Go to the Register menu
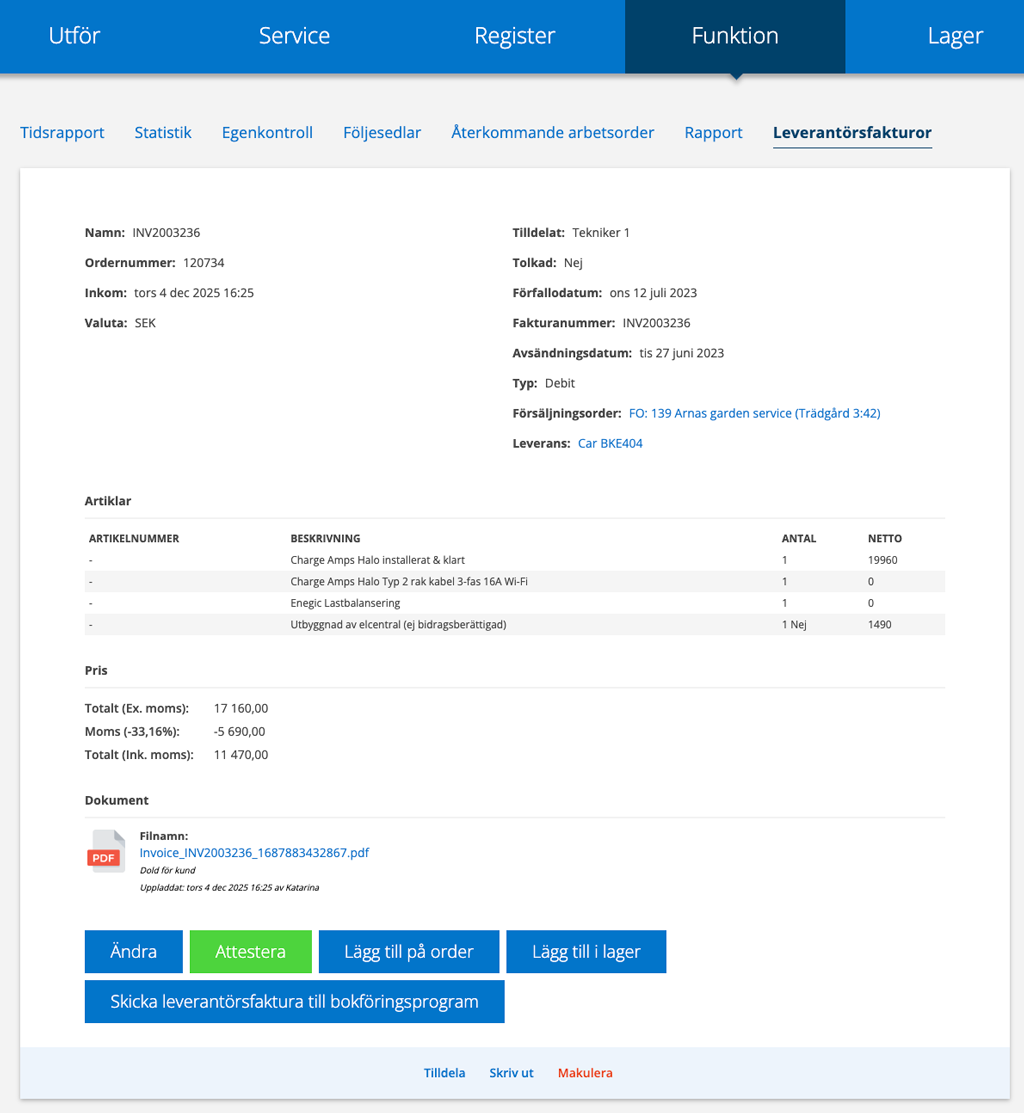1024x1113 pixels. (x=514, y=36)
